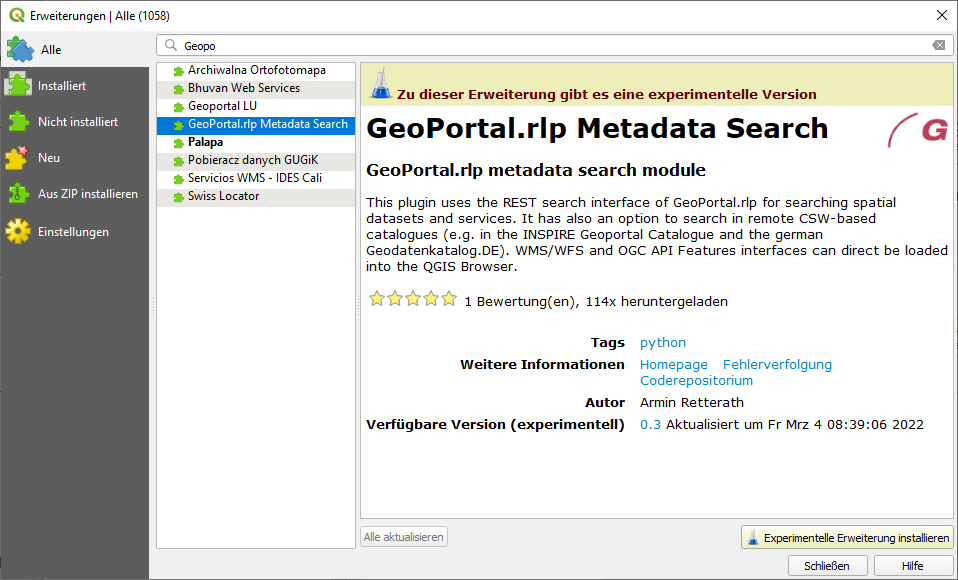Click the magnifier icon in search box
958x580 pixels.
(x=171, y=46)
